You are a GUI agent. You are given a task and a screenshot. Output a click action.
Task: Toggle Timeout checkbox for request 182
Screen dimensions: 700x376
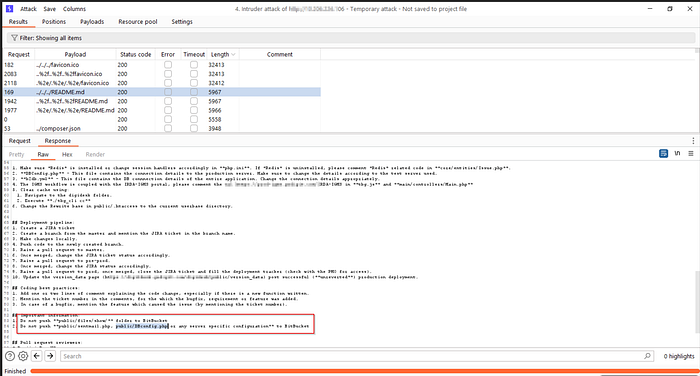point(194,65)
